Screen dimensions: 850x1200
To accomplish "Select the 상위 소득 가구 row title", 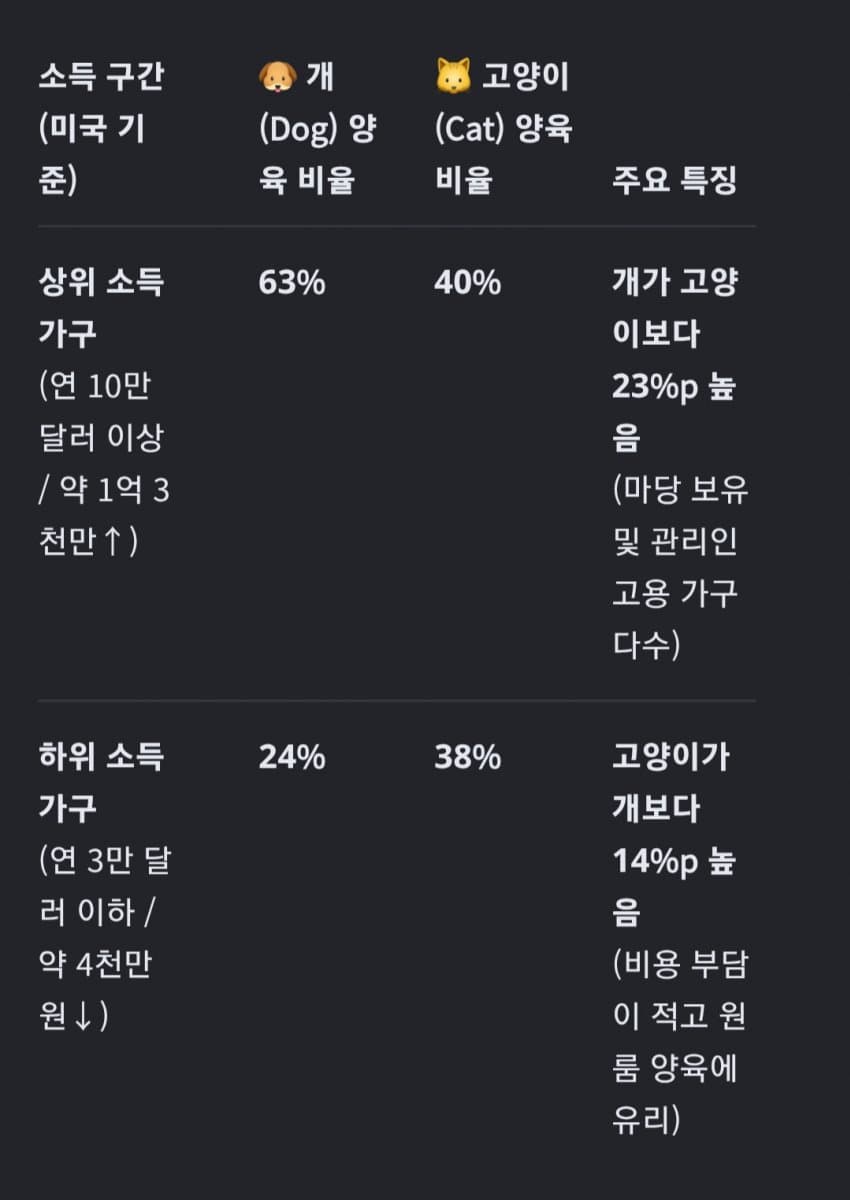I will pyautogui.click(x=100, y=308).
